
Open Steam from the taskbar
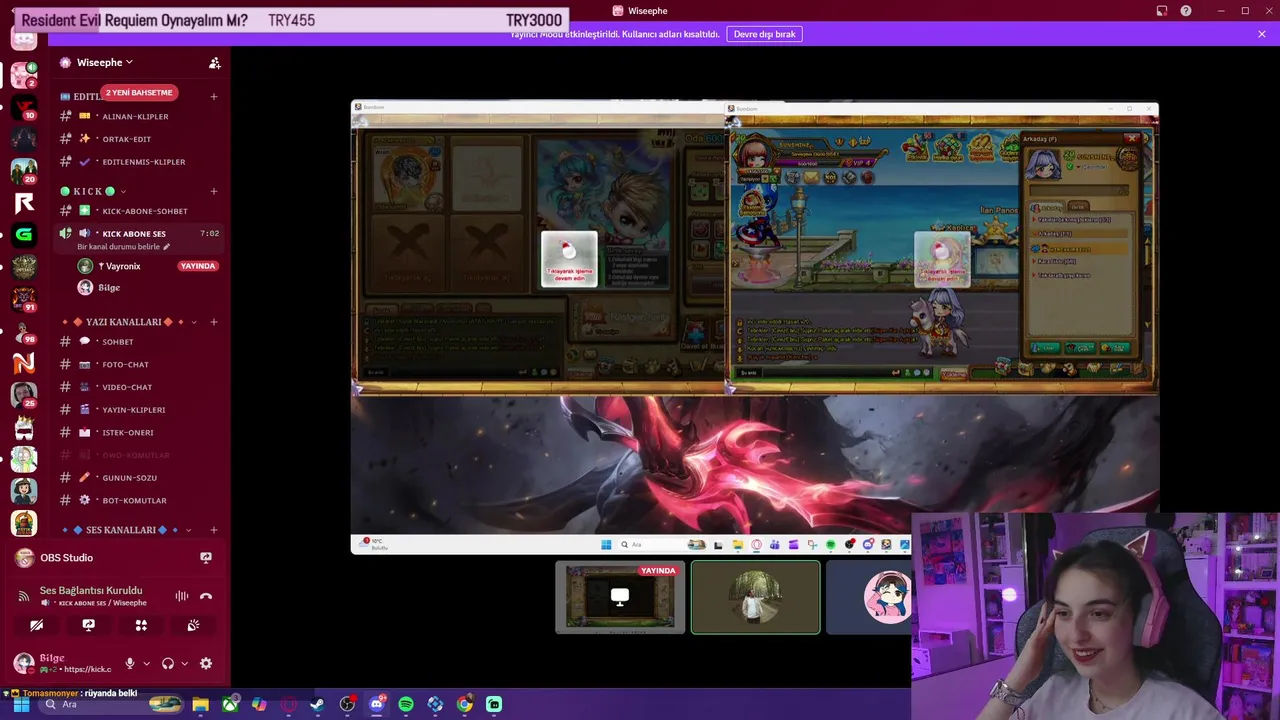pyautogui.click(x=318, y=704)
